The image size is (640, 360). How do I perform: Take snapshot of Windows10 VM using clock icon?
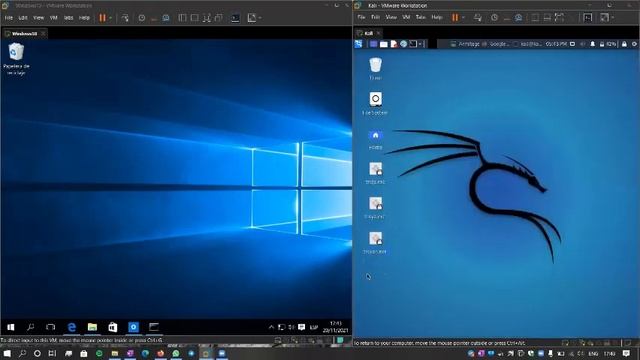click(x=142, y=18)
